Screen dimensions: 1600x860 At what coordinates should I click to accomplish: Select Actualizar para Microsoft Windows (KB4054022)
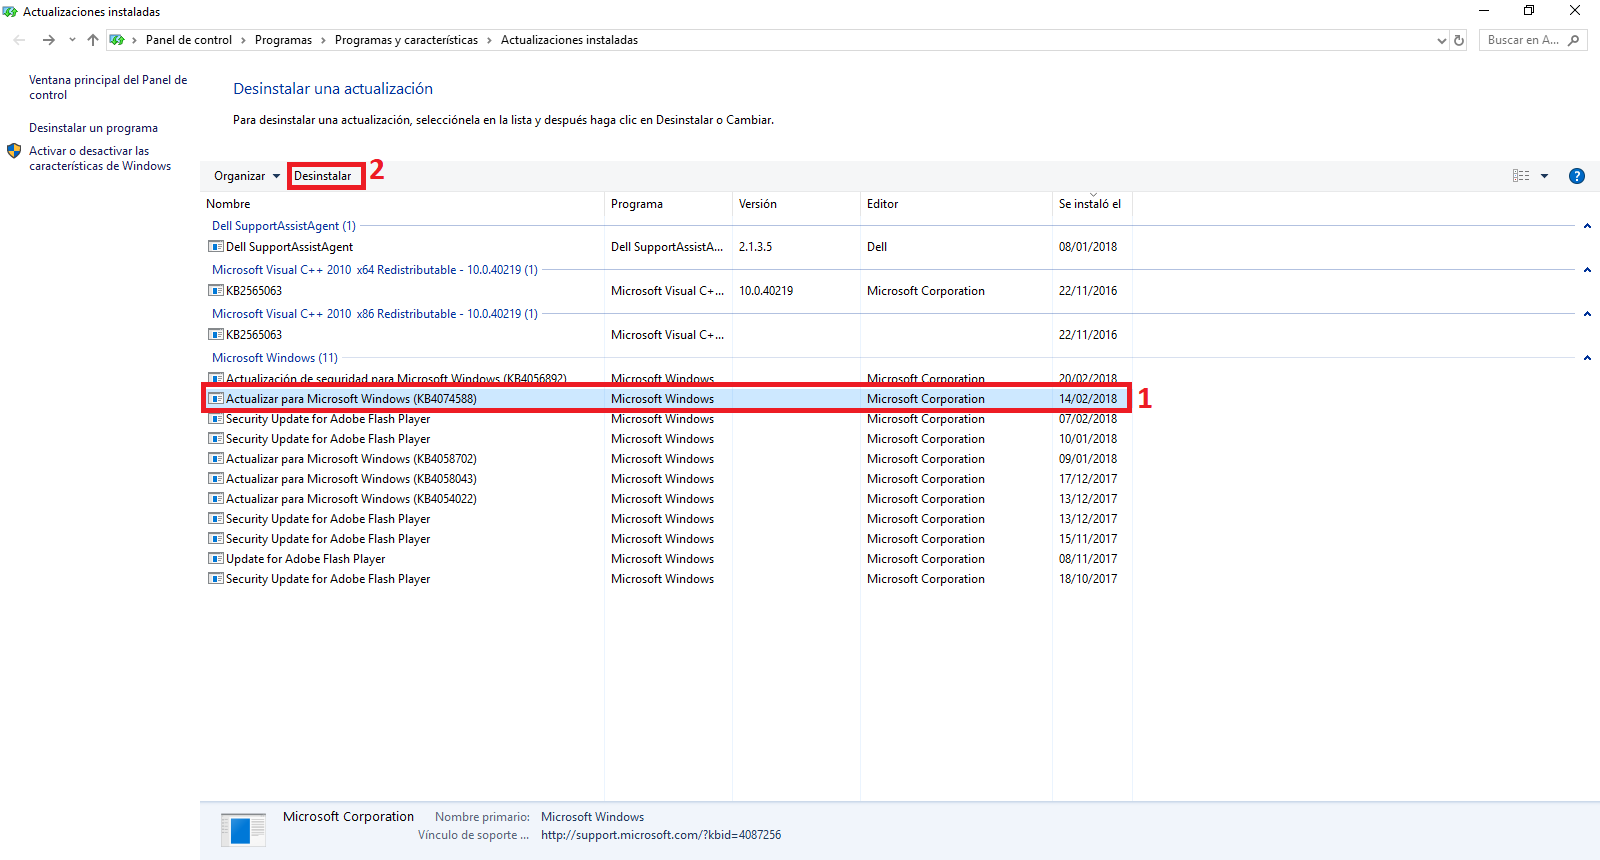click(x=668, y=499)
